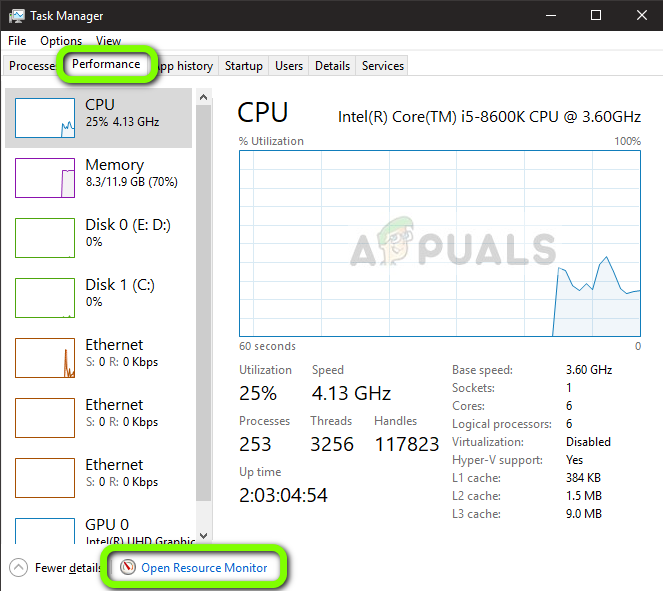Switch to the Processes tab
Viewport: 663px width, 591px height.
(x=32, y=66)
